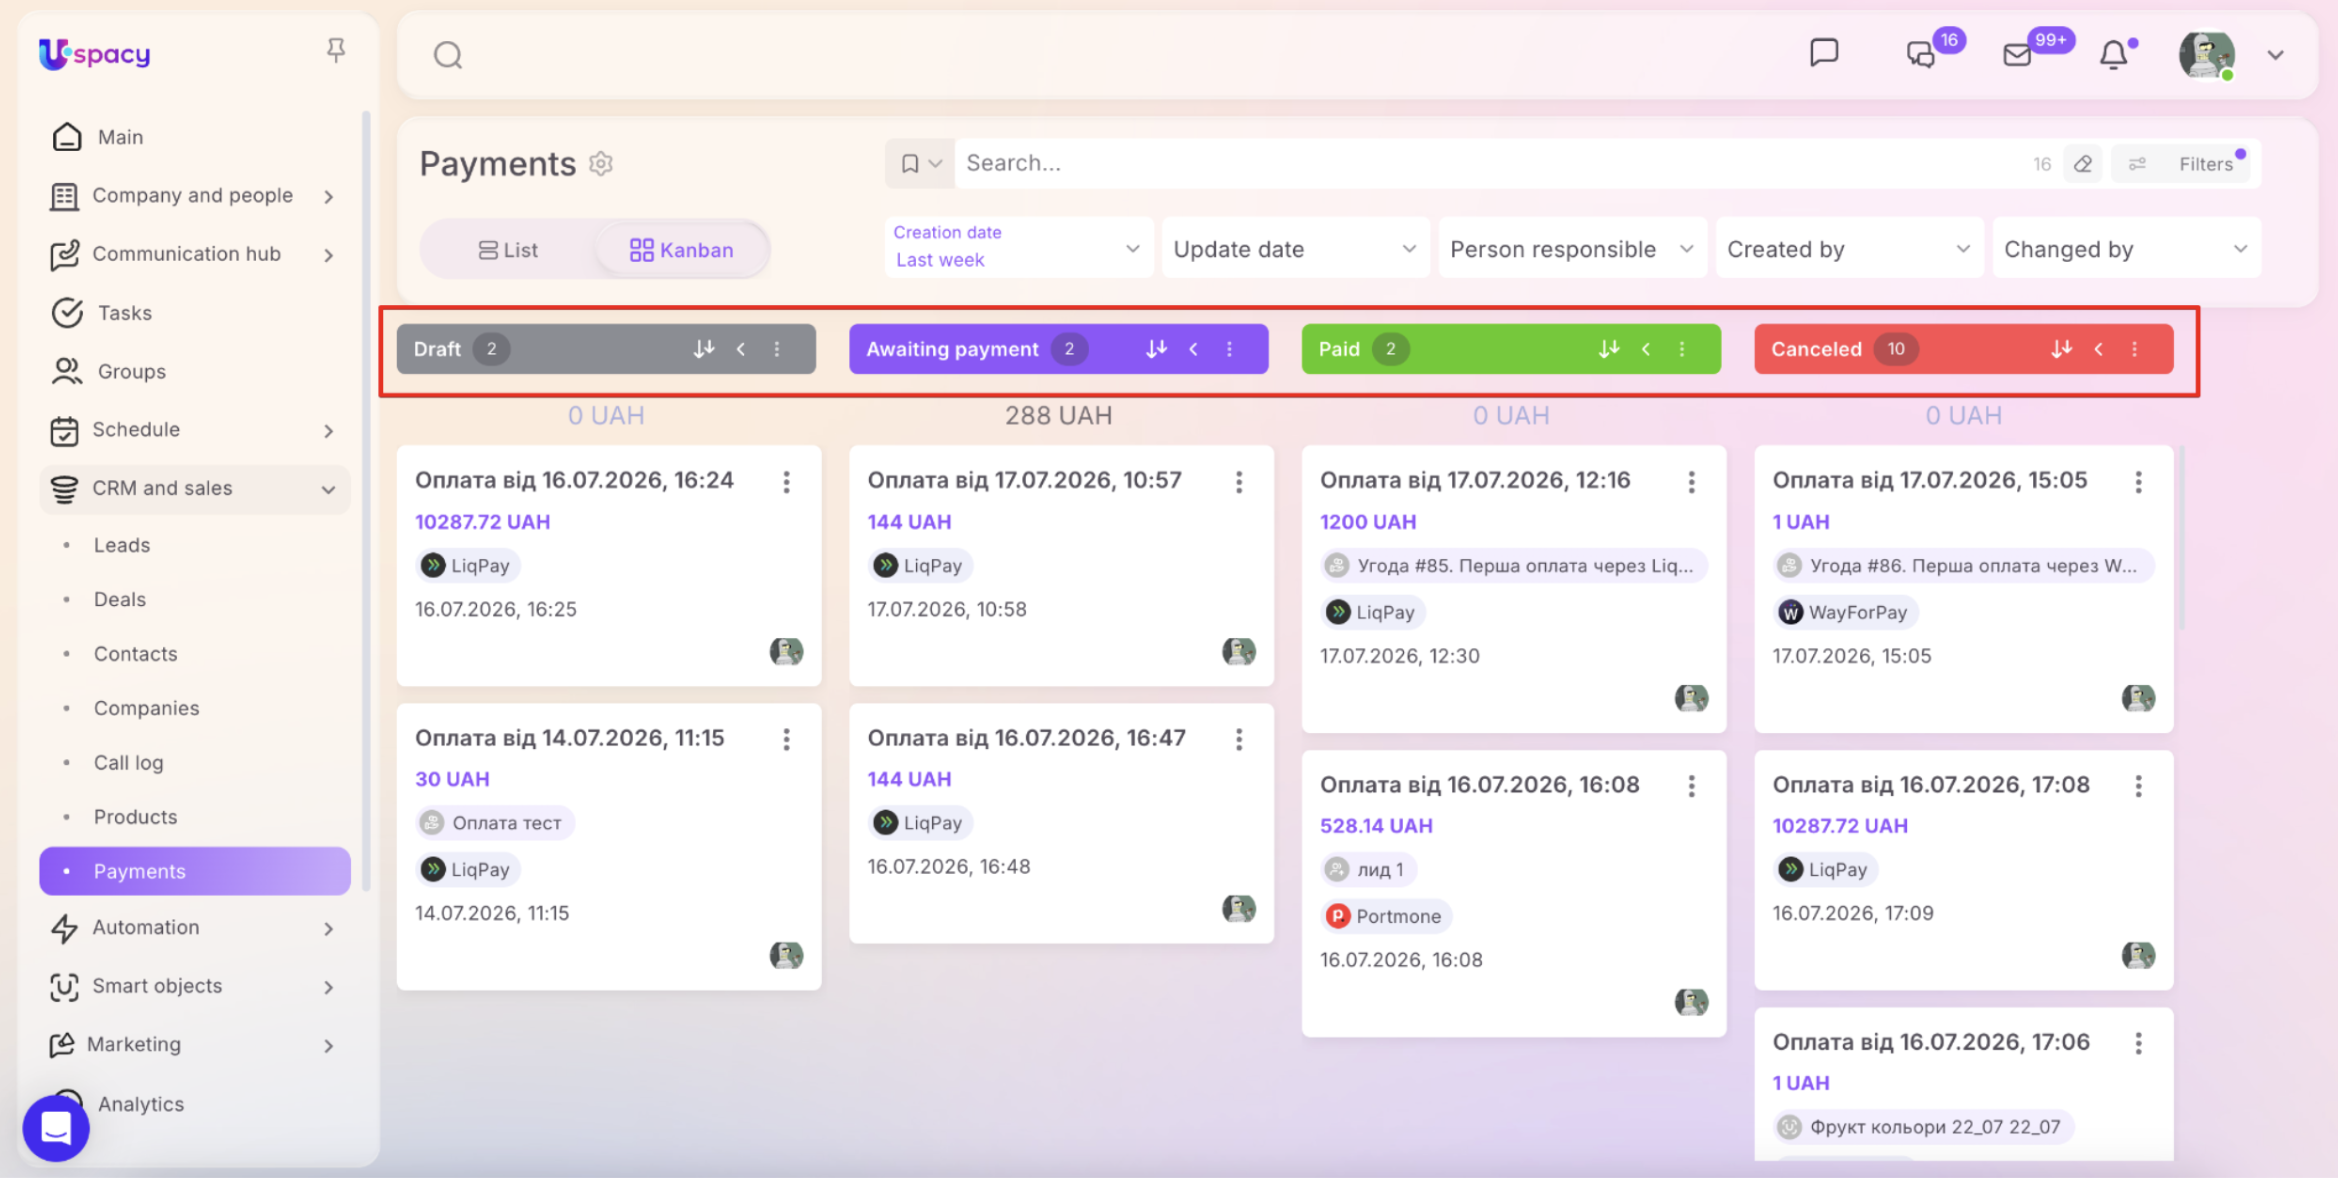Open Draft column options menu
The height and width of the screenshot is (1178, 2338).
click(777, 349)
